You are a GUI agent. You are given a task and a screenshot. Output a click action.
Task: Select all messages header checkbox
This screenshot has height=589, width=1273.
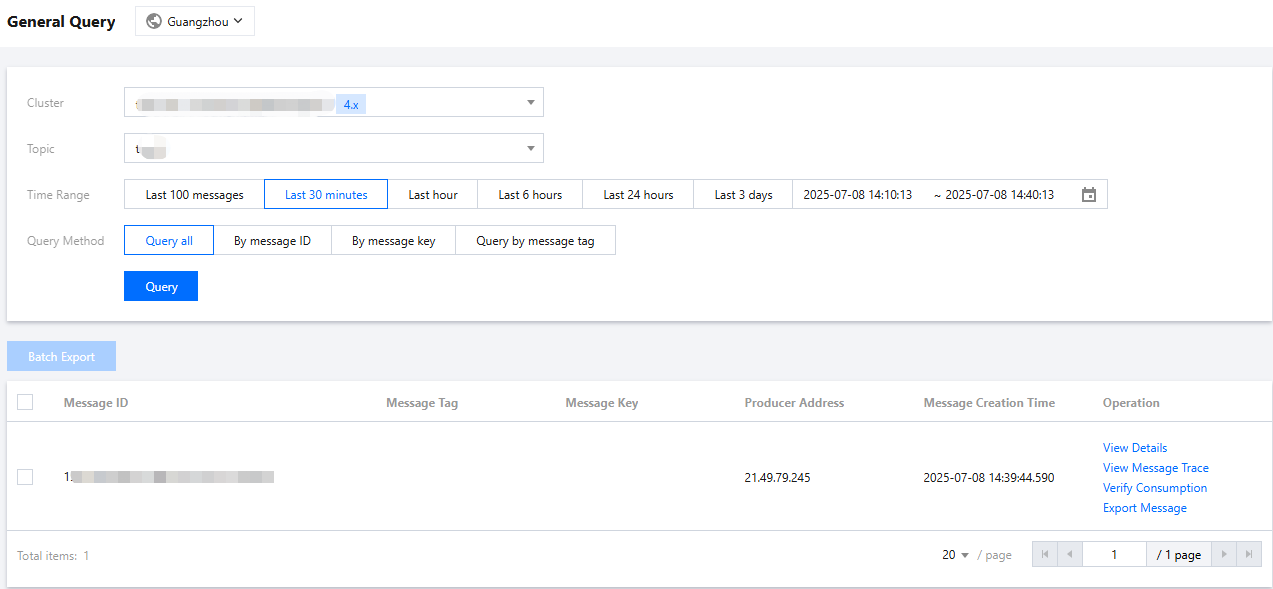tap(25, 402)
